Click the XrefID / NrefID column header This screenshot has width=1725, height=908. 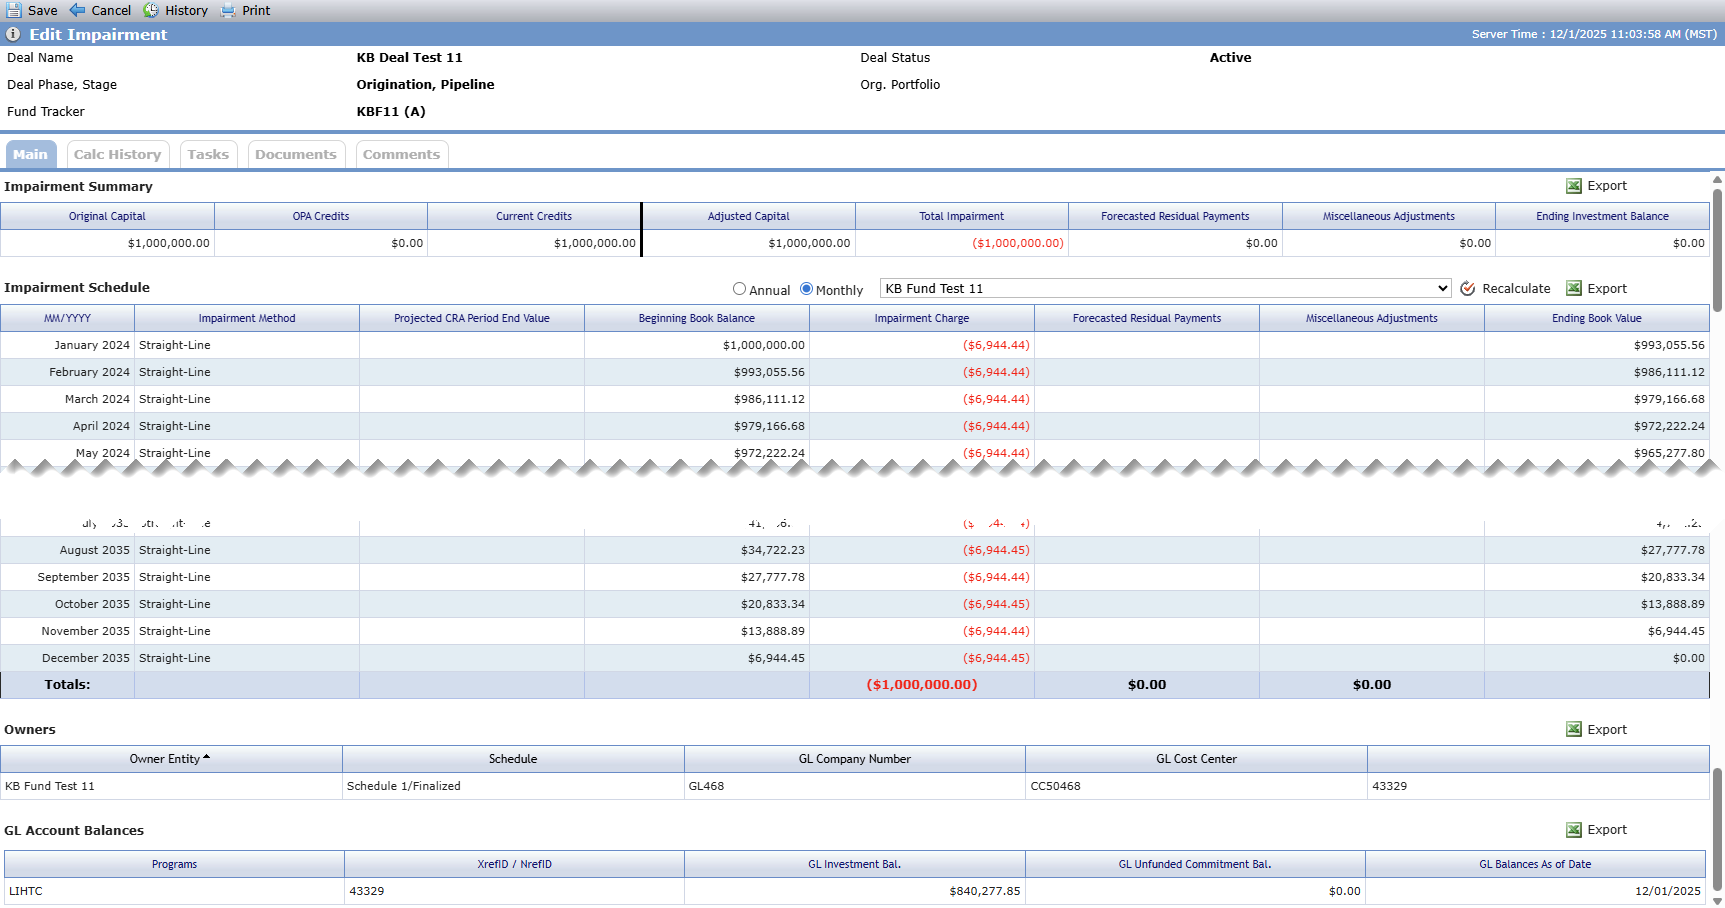coord(514,864)
